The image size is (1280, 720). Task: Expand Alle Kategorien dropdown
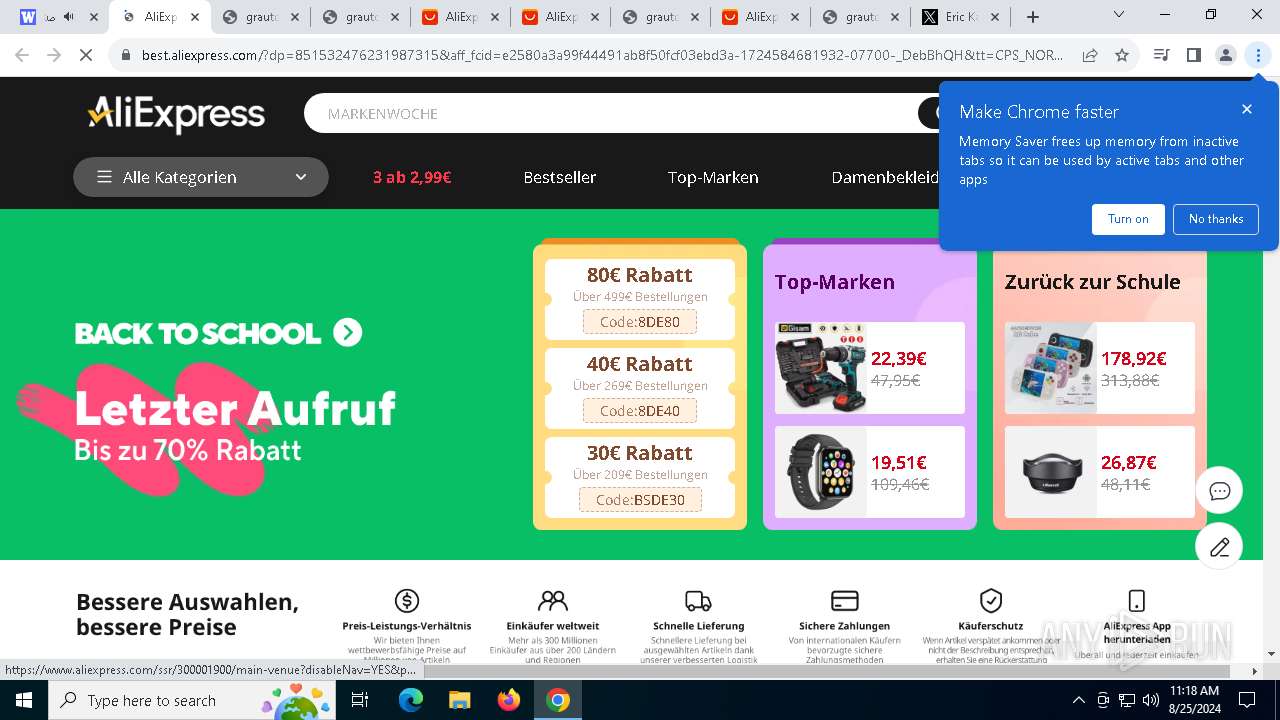click(x=201, y=177)
